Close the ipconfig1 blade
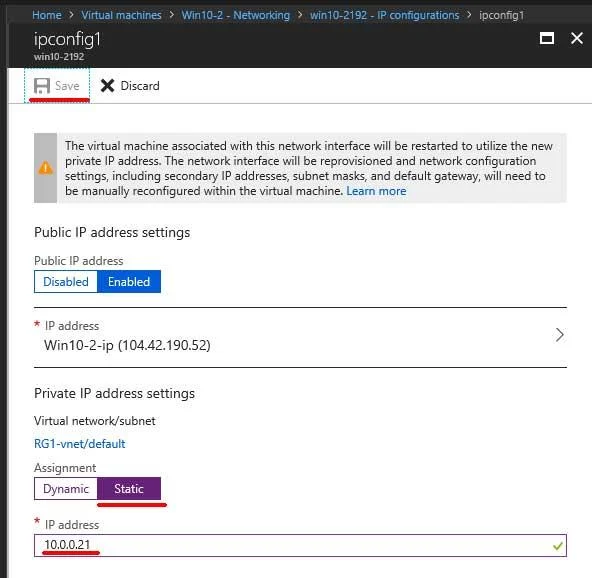 pyautogui.click(x=577, y=38)
